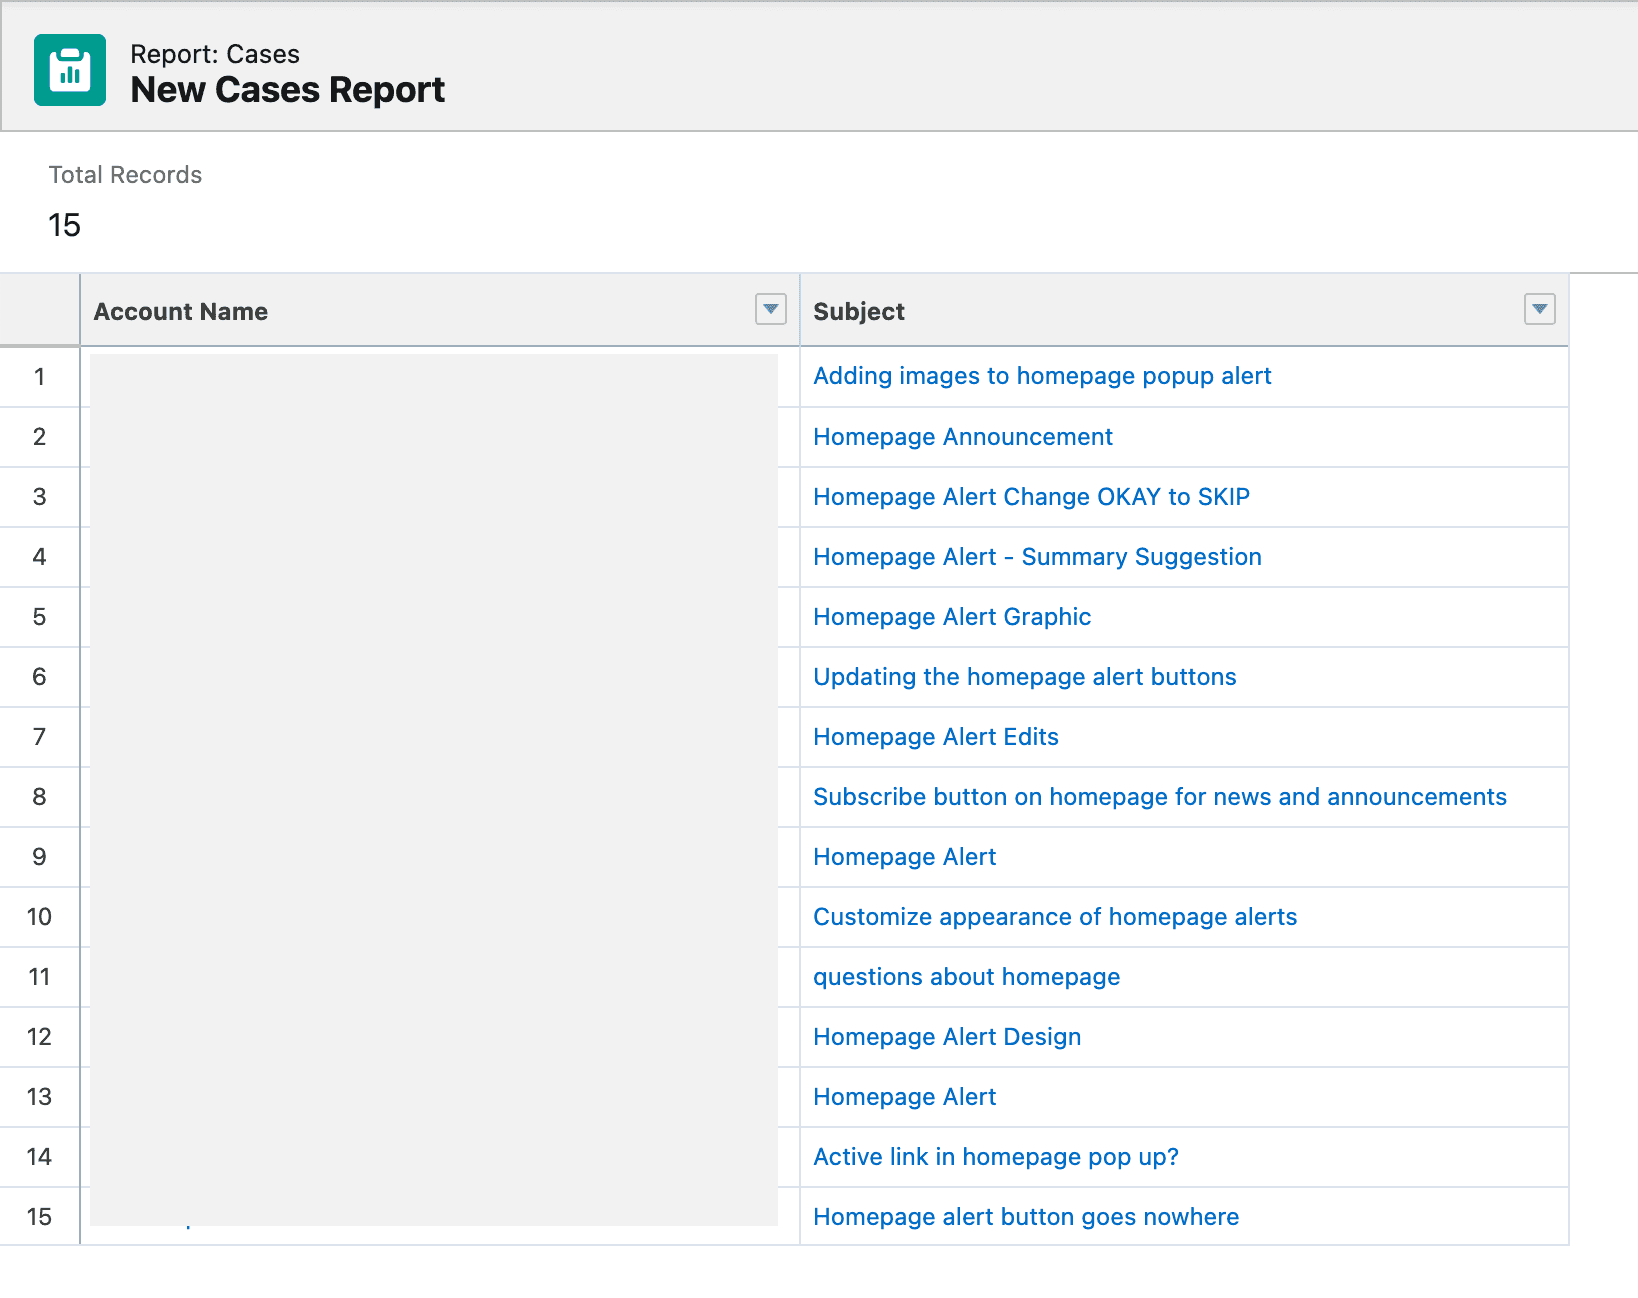Screen dimensions: 1638x1298
Task: Click row number 8 in the report
Action: (x=39, y=797)
